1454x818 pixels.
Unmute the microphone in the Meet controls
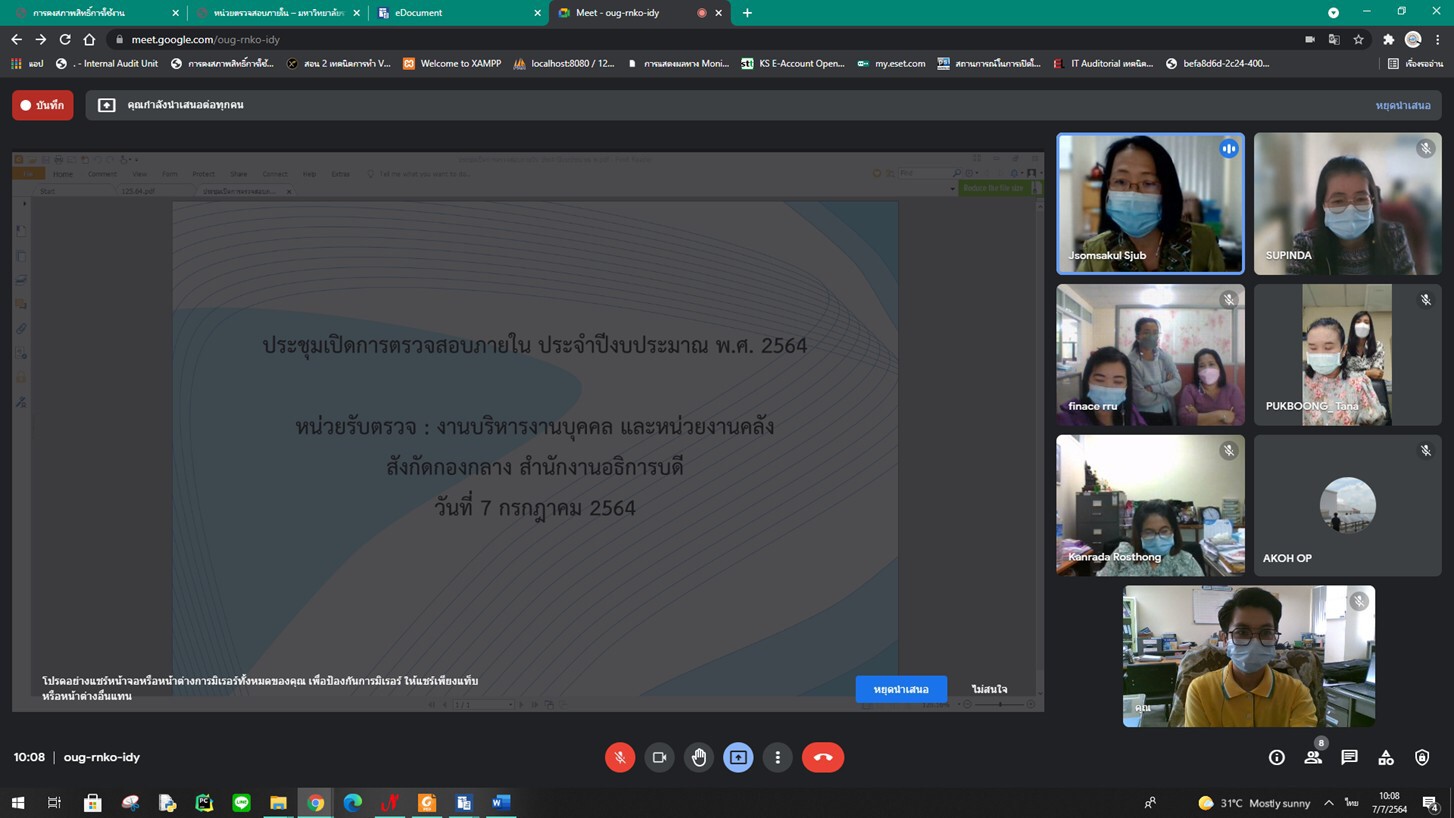pyautogui.click(x=620, y=757)
